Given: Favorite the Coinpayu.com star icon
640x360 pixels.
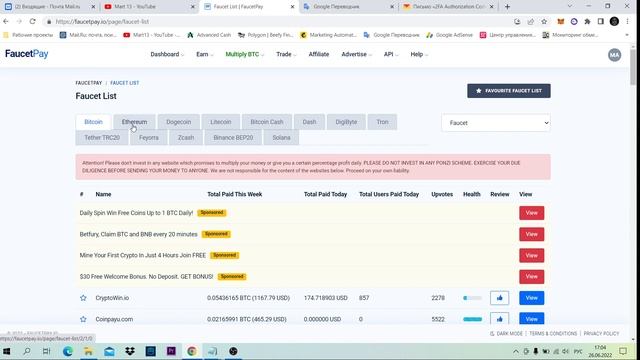Looking at the screenshot, I should (x=83, y=319).
